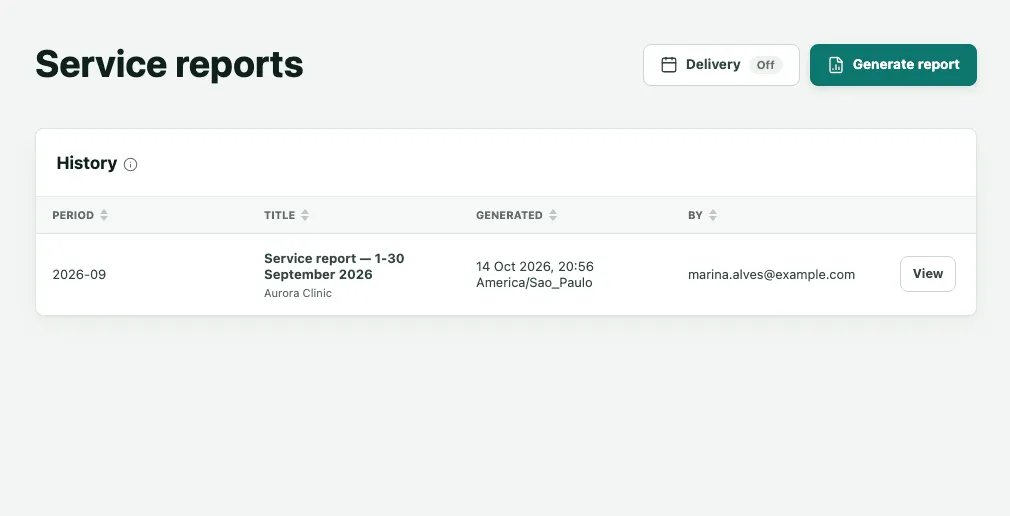Click the calendar icon in Delivery button
1010x516 pixels.
tap(669, 64)
